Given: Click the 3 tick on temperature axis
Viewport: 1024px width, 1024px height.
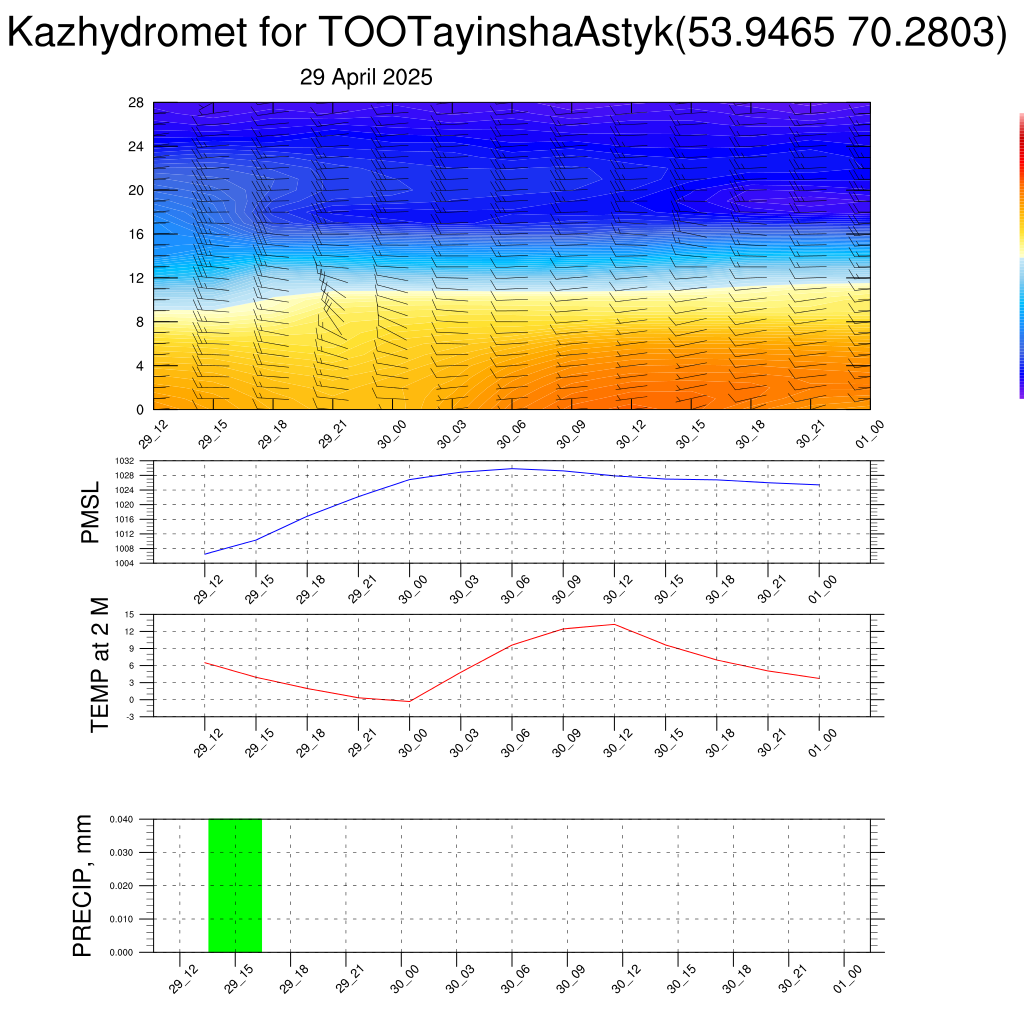Looking at the screenshot, I should (x=131, y=682).
